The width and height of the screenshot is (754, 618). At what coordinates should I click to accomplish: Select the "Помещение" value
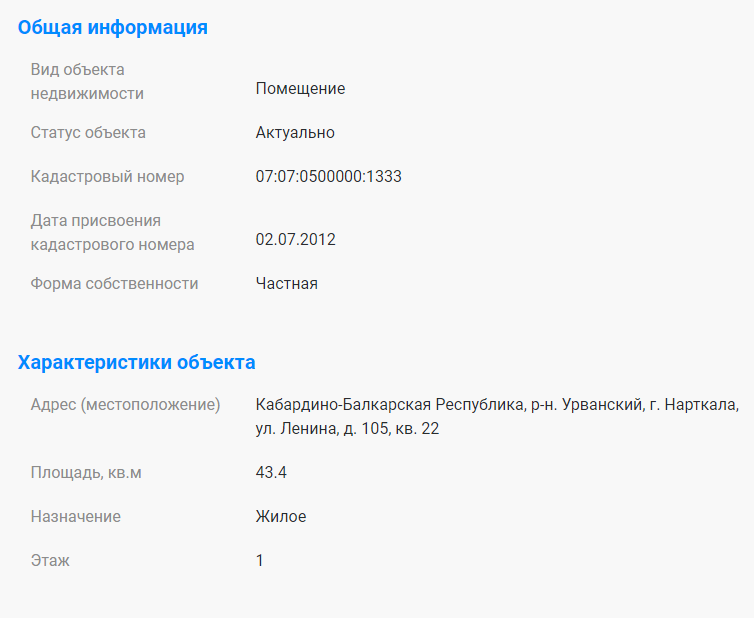coord(300,88)
